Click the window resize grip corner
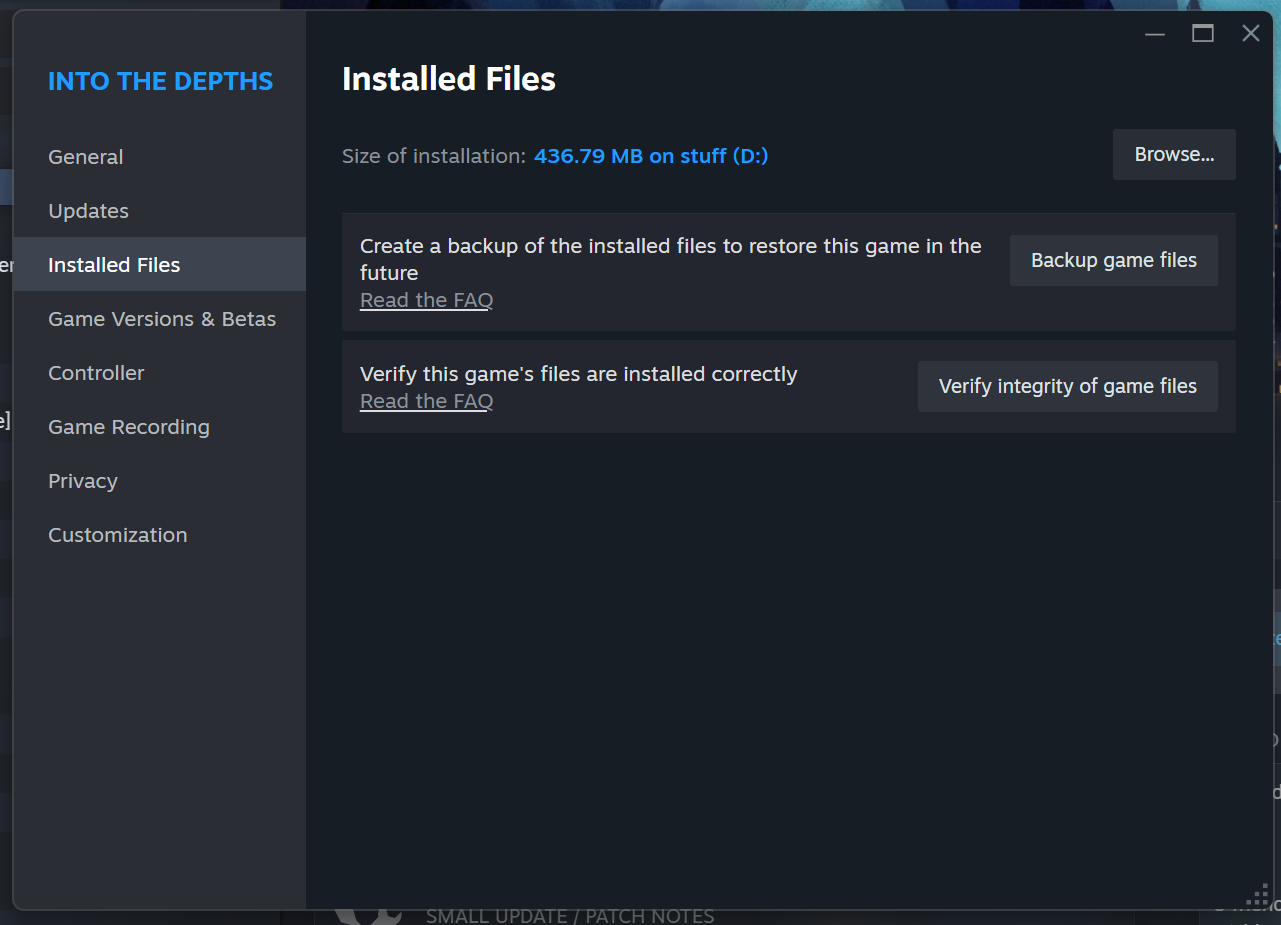The height and width of the screenshot is (925, 1281). (1258, 896)
